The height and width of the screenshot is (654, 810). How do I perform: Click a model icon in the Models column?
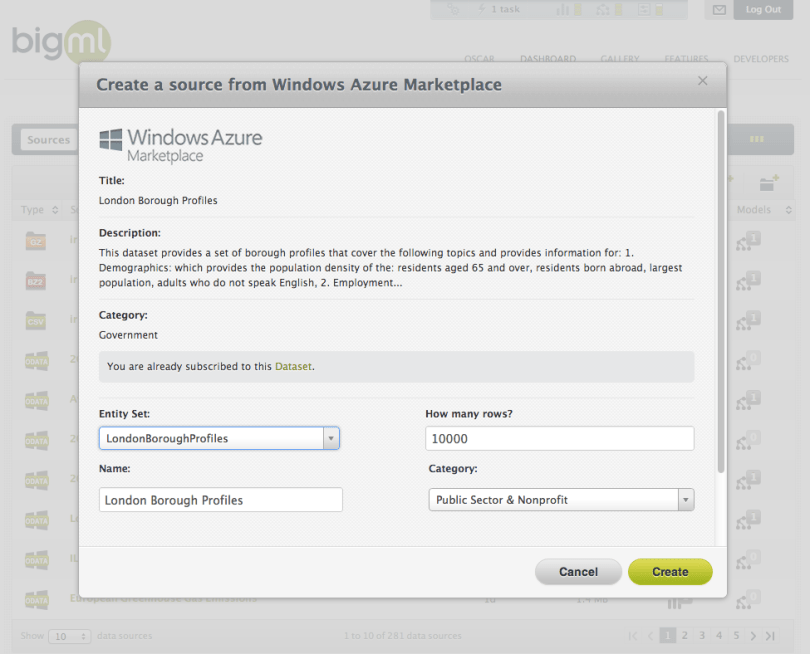click(x=748, y=240)
